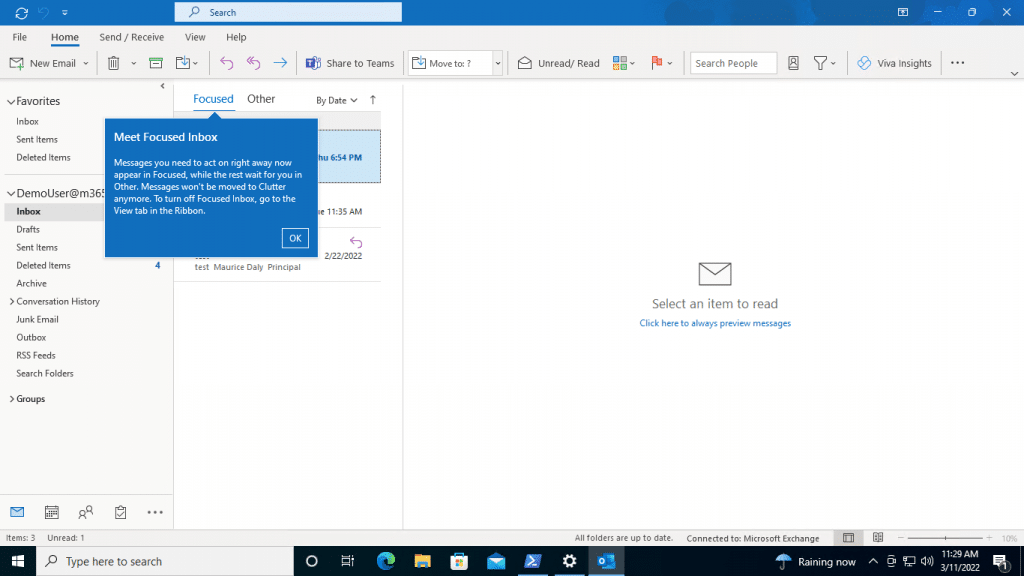Viewport: 1024px width, 576px height.
Task: Click the navigation bar's more options ellipsis
Action: tap(155, 513)
